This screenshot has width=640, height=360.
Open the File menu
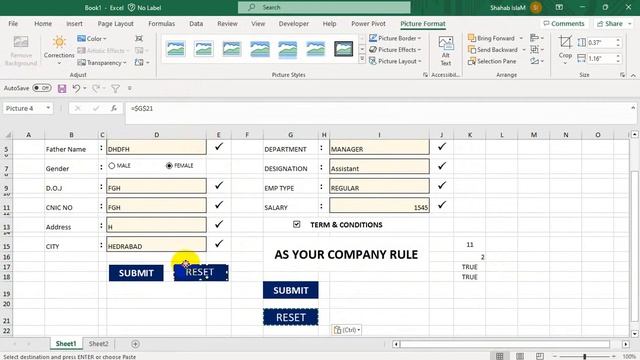[x=13, y=24]
